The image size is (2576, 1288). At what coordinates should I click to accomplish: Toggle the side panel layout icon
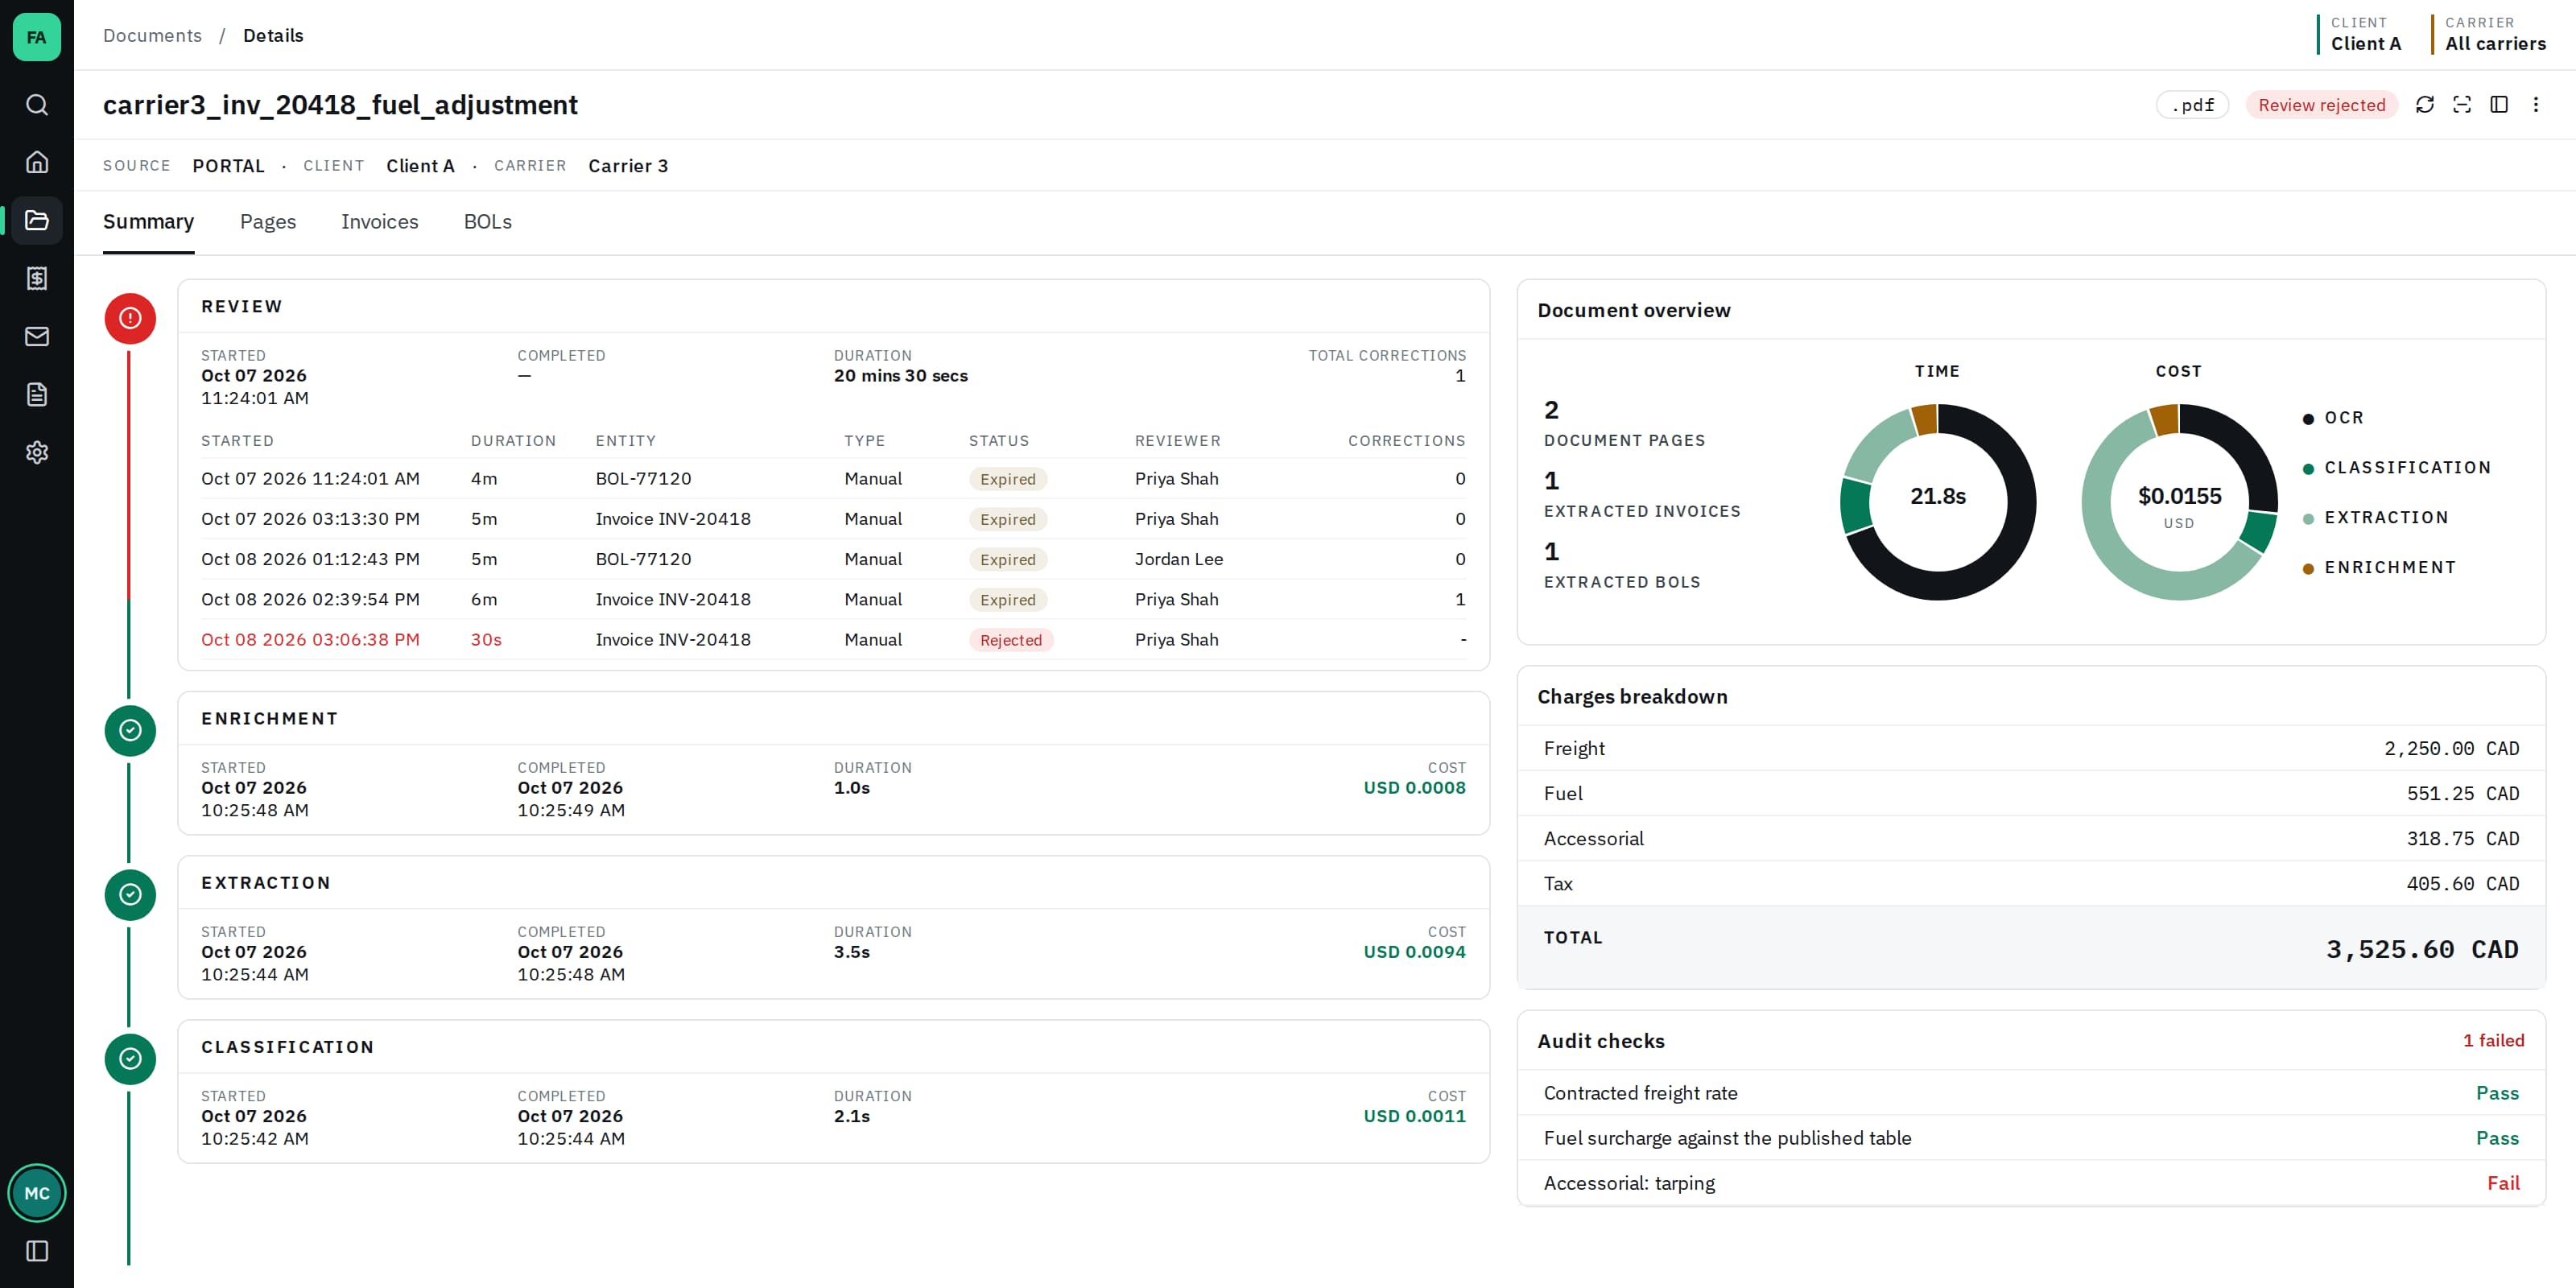click(2498, 104)
